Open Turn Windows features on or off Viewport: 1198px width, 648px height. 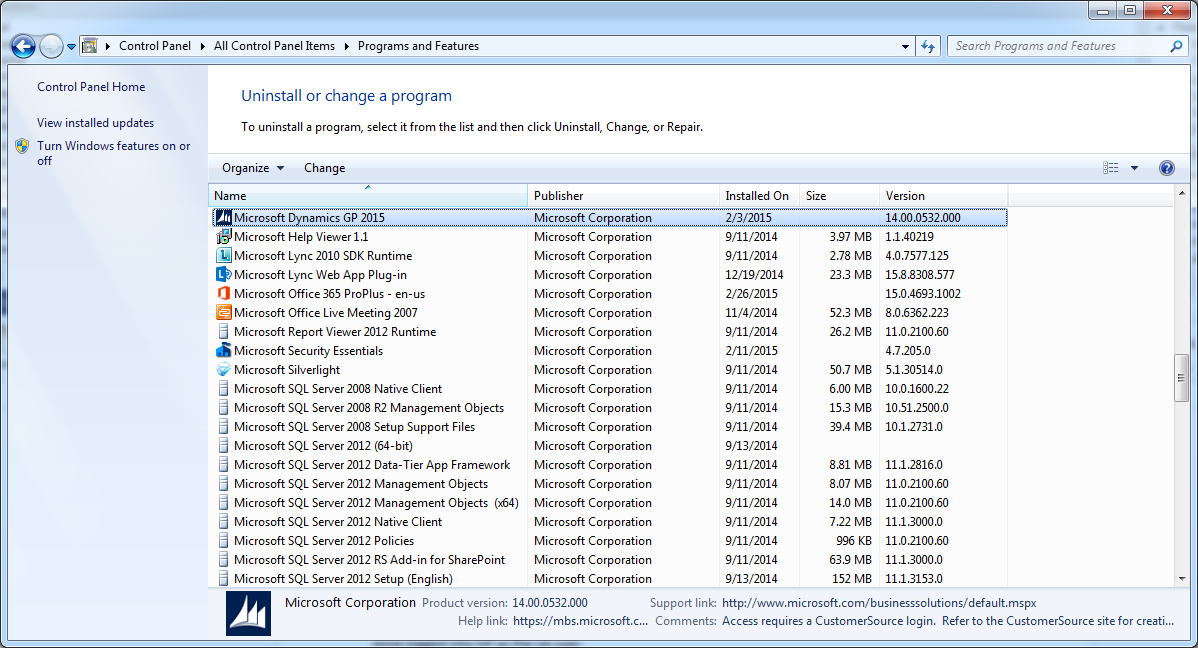[114, 154]
